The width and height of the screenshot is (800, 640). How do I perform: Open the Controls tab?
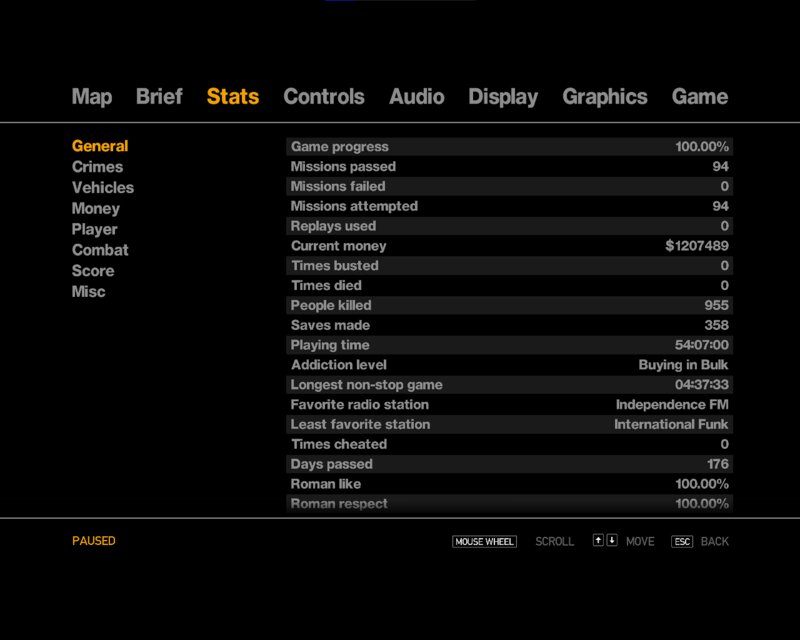coord(324,96)
